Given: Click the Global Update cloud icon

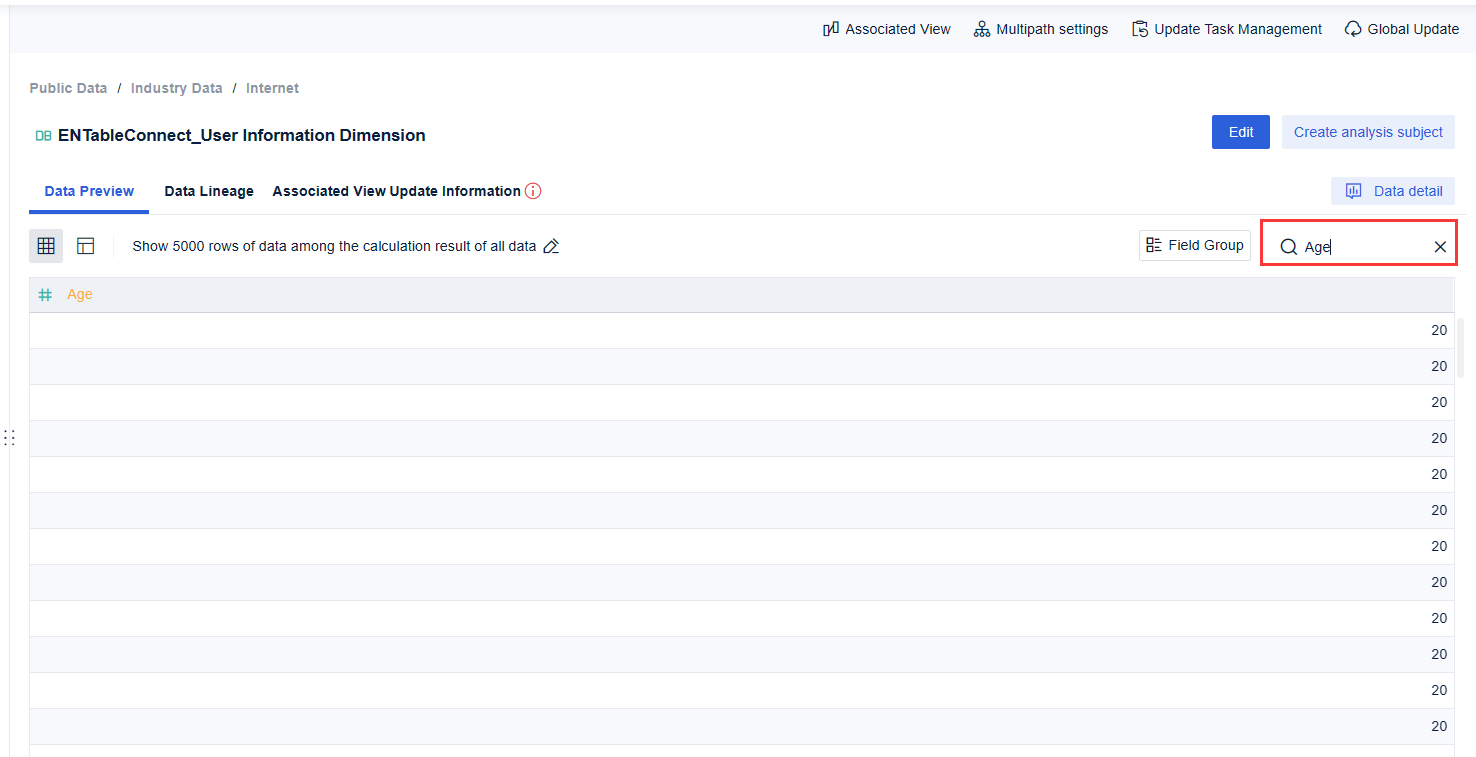Looking at the screenshot, I should coord(1353,29).
